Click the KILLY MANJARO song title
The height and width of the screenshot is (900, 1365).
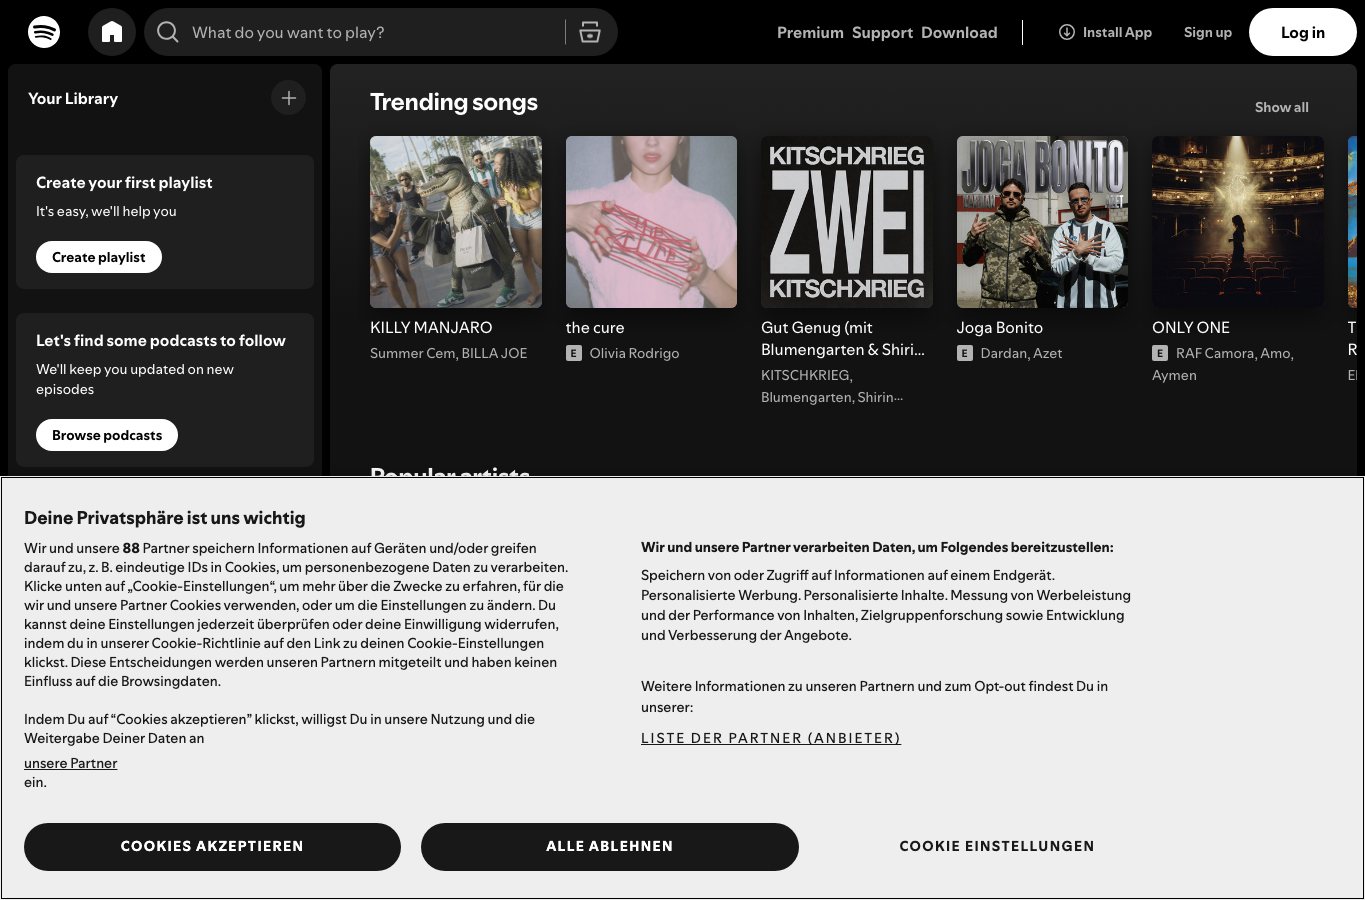point(431,327)
